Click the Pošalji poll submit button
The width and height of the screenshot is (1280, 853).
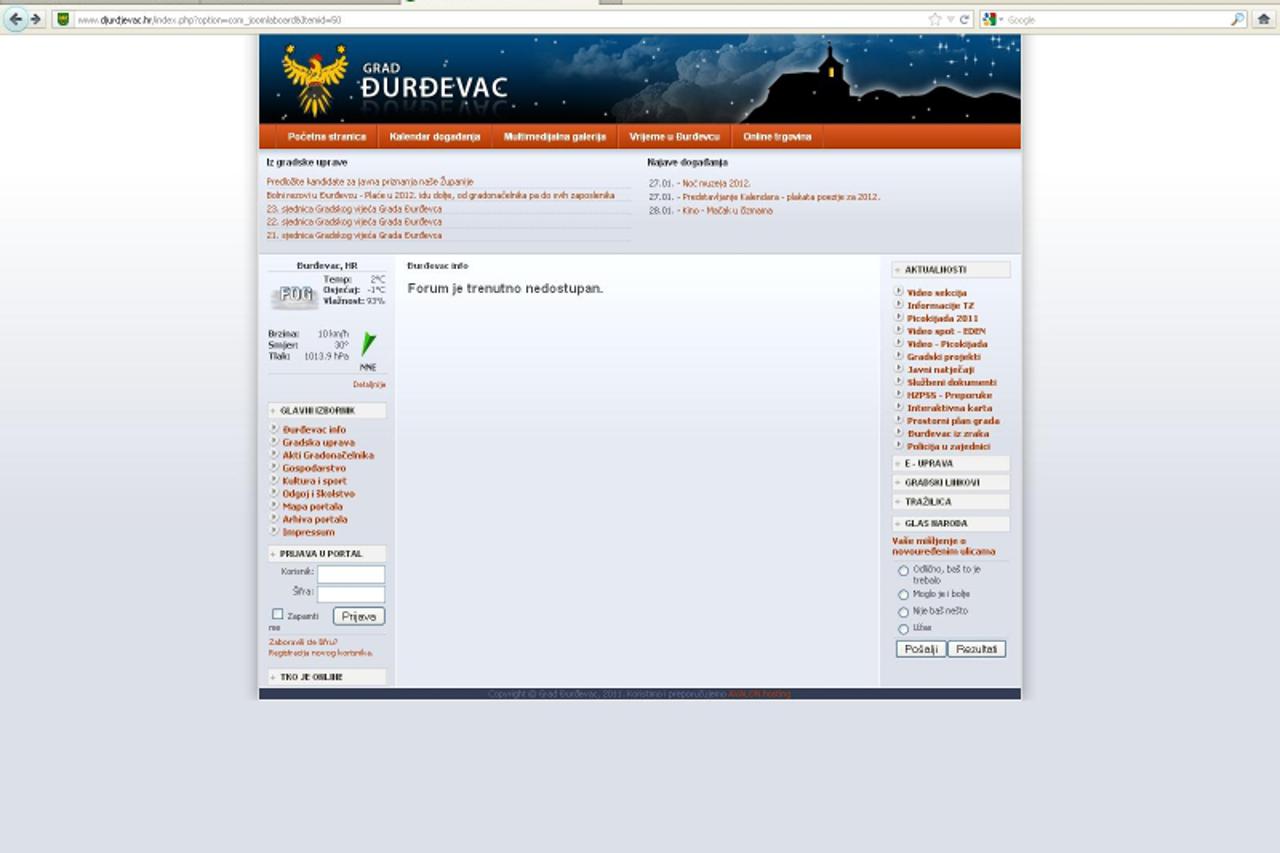[920, 649]
